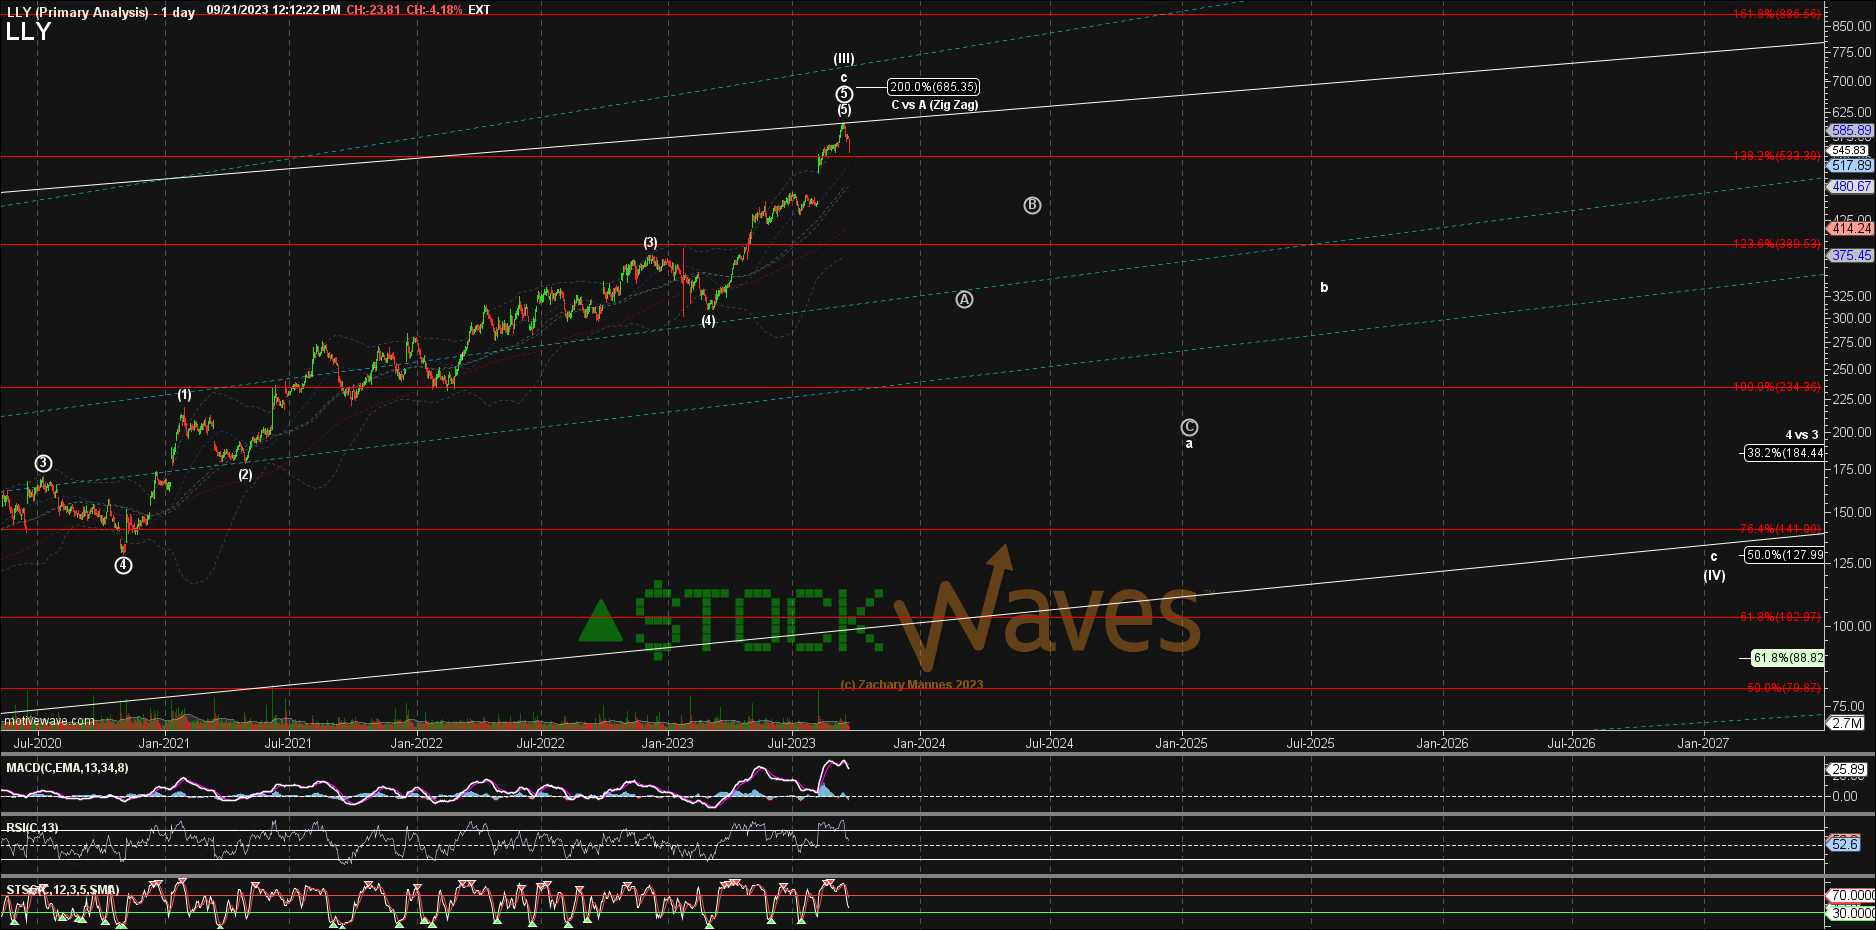Click the EXT extended-hours indicator
This screenshot has height=930, width=1876.
(x=479, y=10)
